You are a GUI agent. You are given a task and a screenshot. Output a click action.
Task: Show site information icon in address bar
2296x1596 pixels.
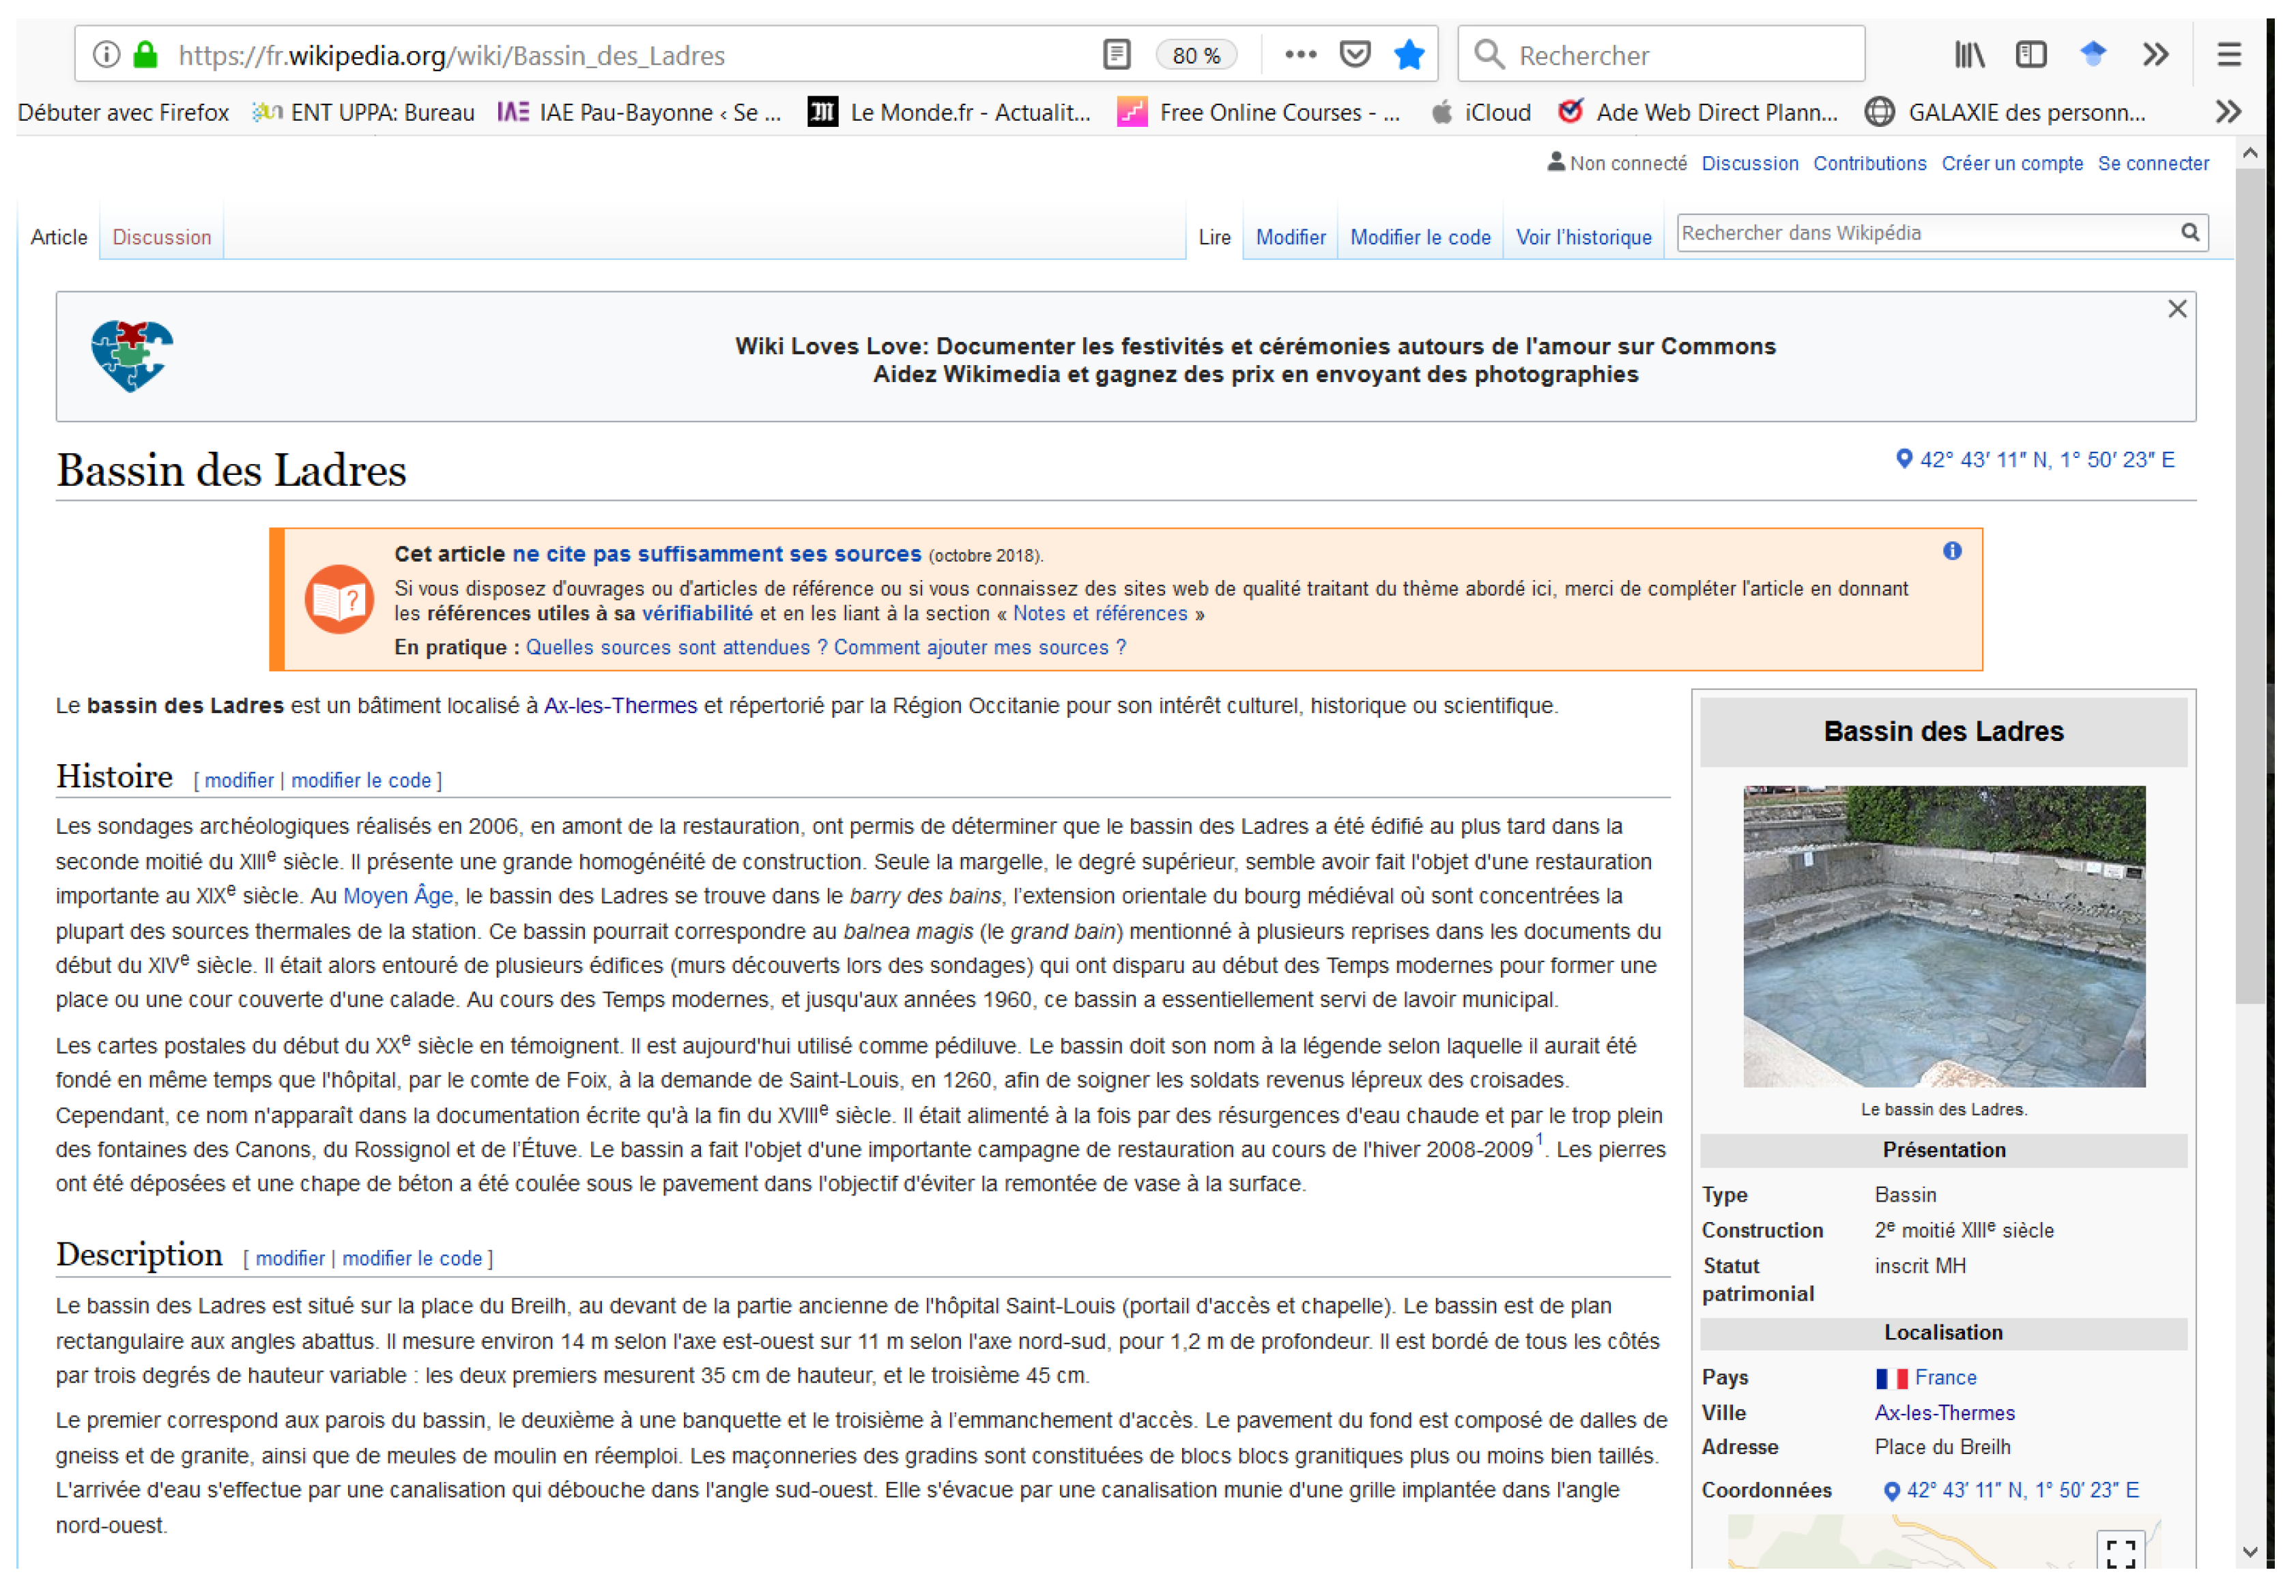[106, 54]
